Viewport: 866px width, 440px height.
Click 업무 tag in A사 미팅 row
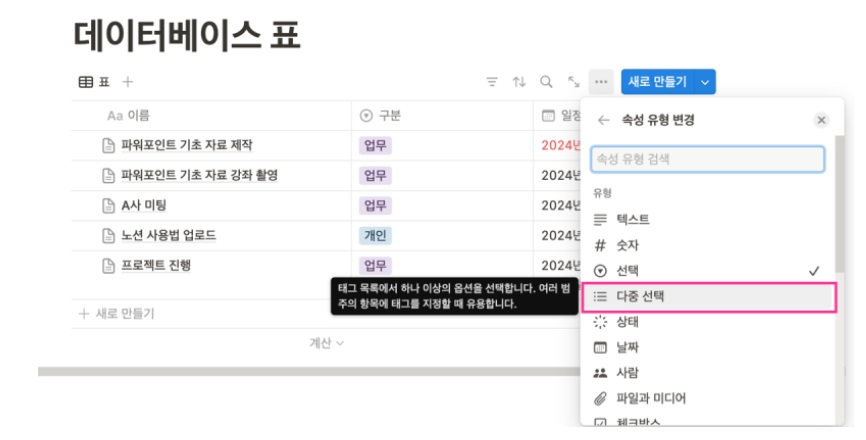(375, 205)
